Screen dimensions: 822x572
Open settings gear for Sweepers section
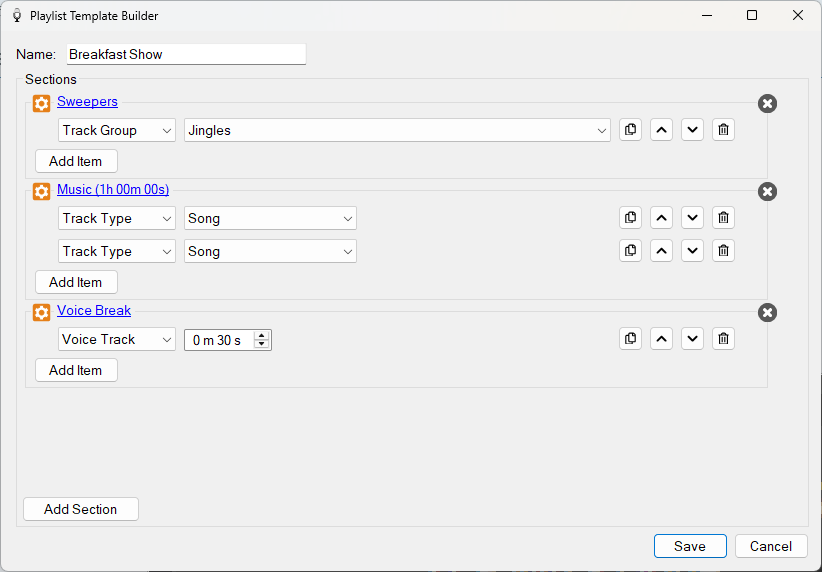tap(41, 103)
